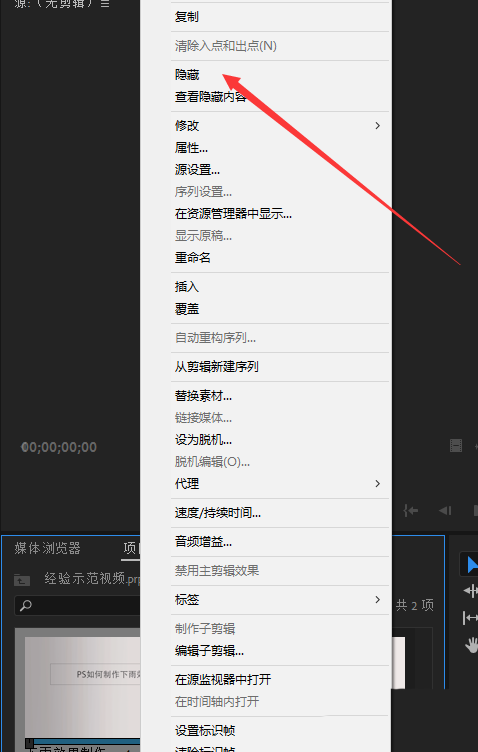Click the 00;00;00;00 source timecode

59,447
